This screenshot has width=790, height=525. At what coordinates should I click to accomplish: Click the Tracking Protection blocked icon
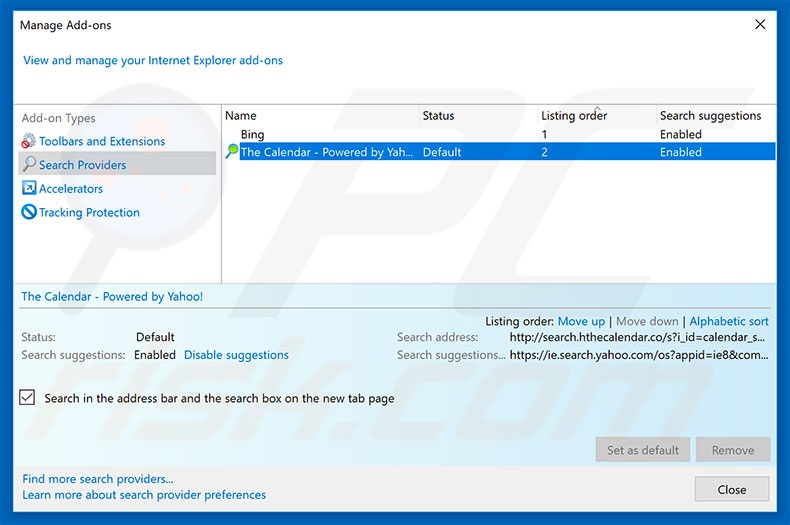(x=29, y=212)
